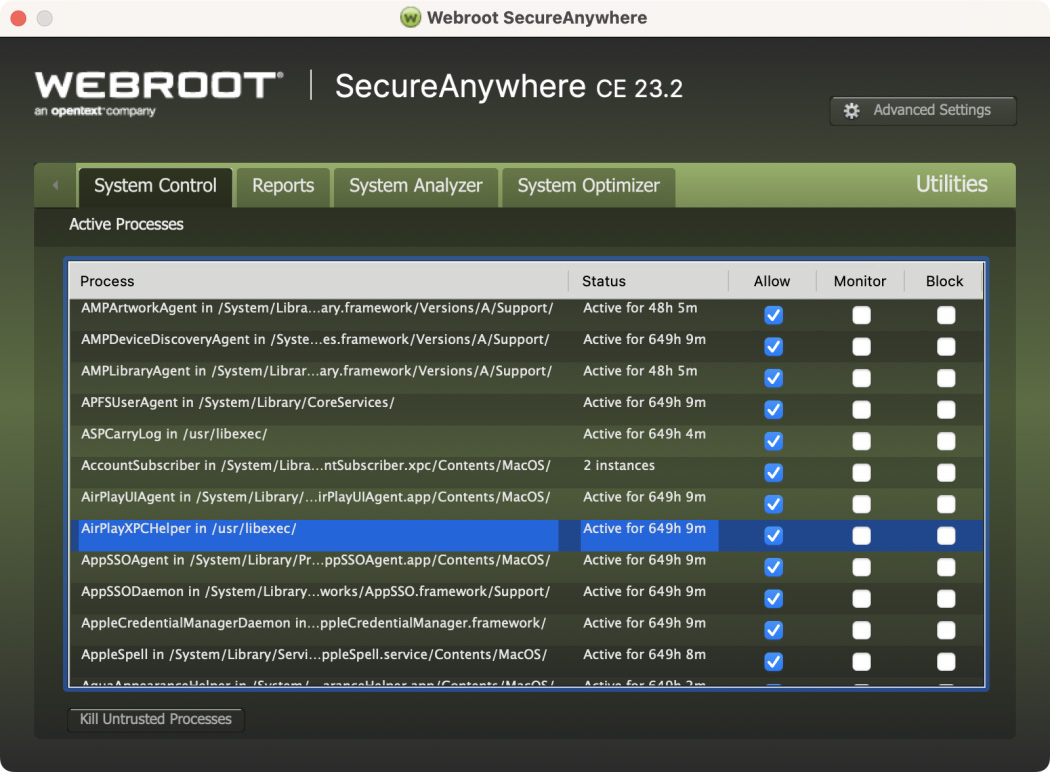Image resolution: width=1050 pixels, height=772 pixels.
Task: Toggle Allow for AMPLibraryAgent
Action: 773,378
